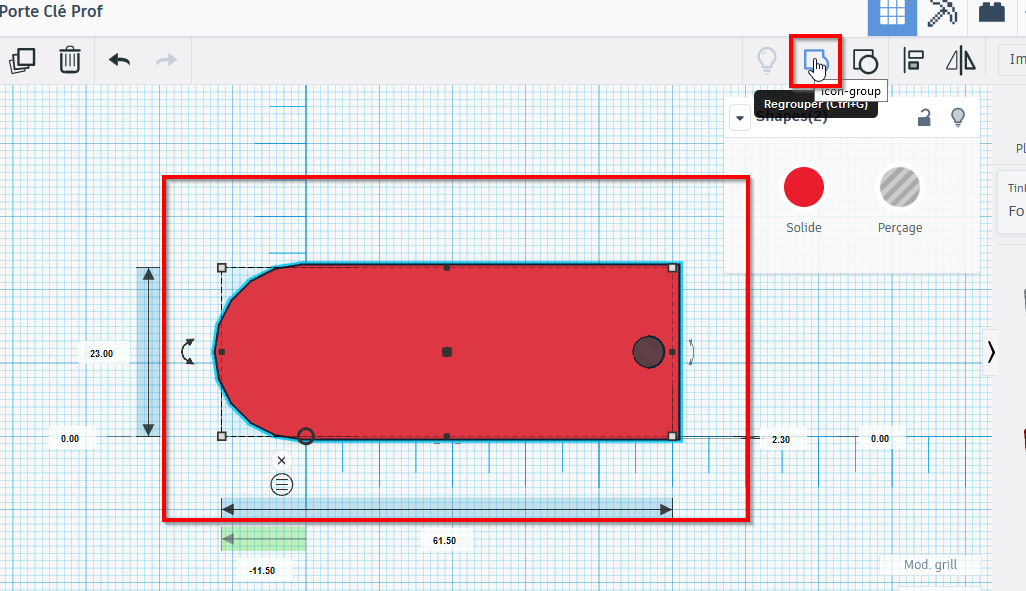Open the Bricks view

pyautogui.click(x=991, y=13)
